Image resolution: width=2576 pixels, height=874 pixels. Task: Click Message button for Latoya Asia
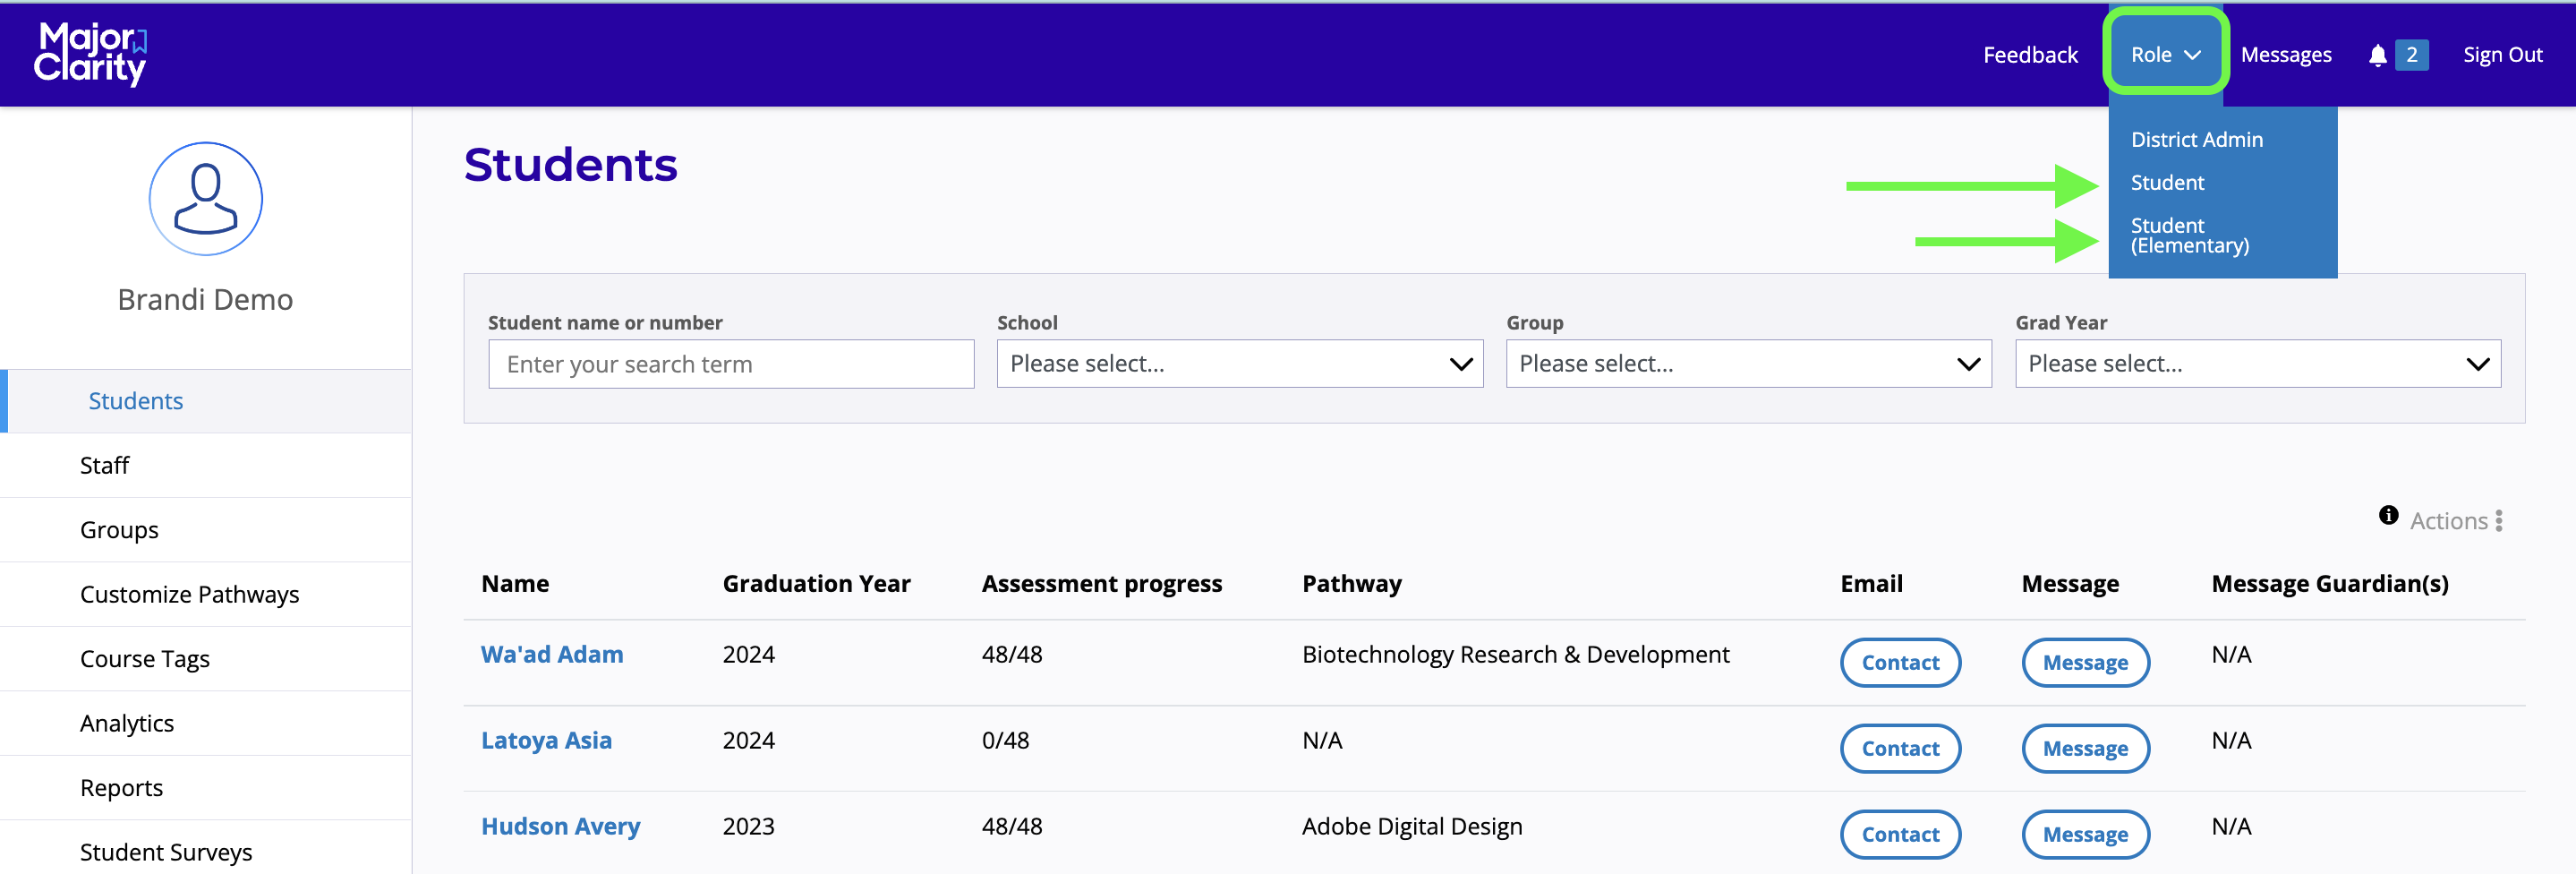[2084, 748]
